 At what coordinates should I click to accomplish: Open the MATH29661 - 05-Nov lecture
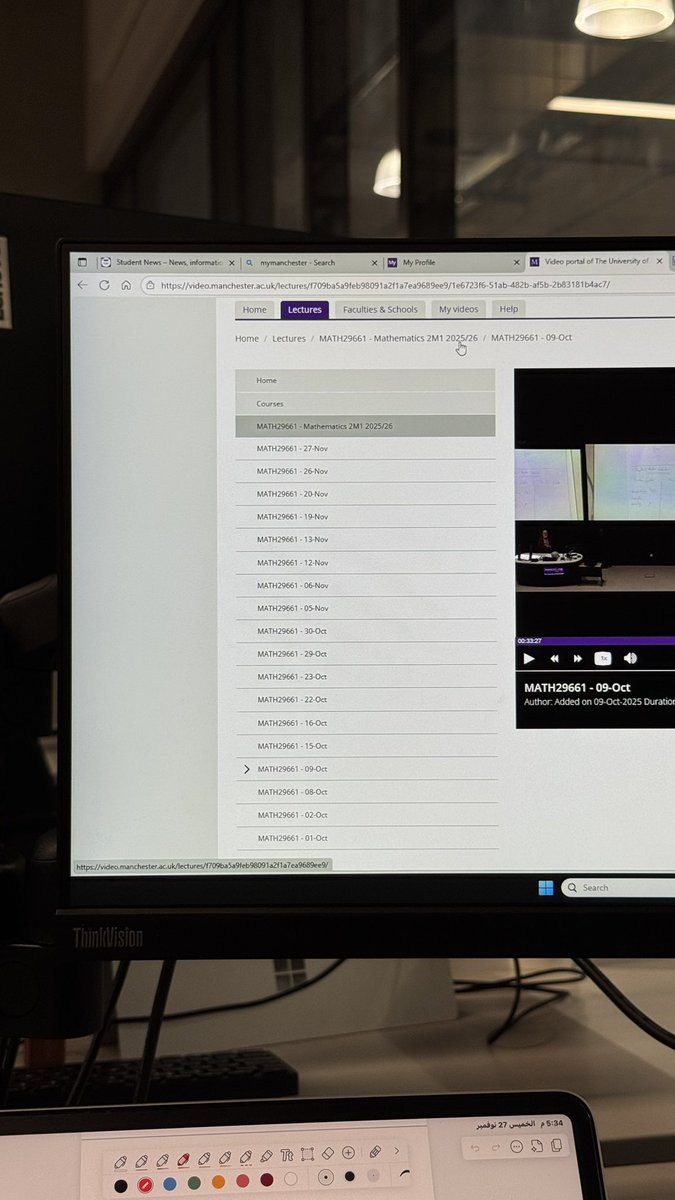click(366, 608)
